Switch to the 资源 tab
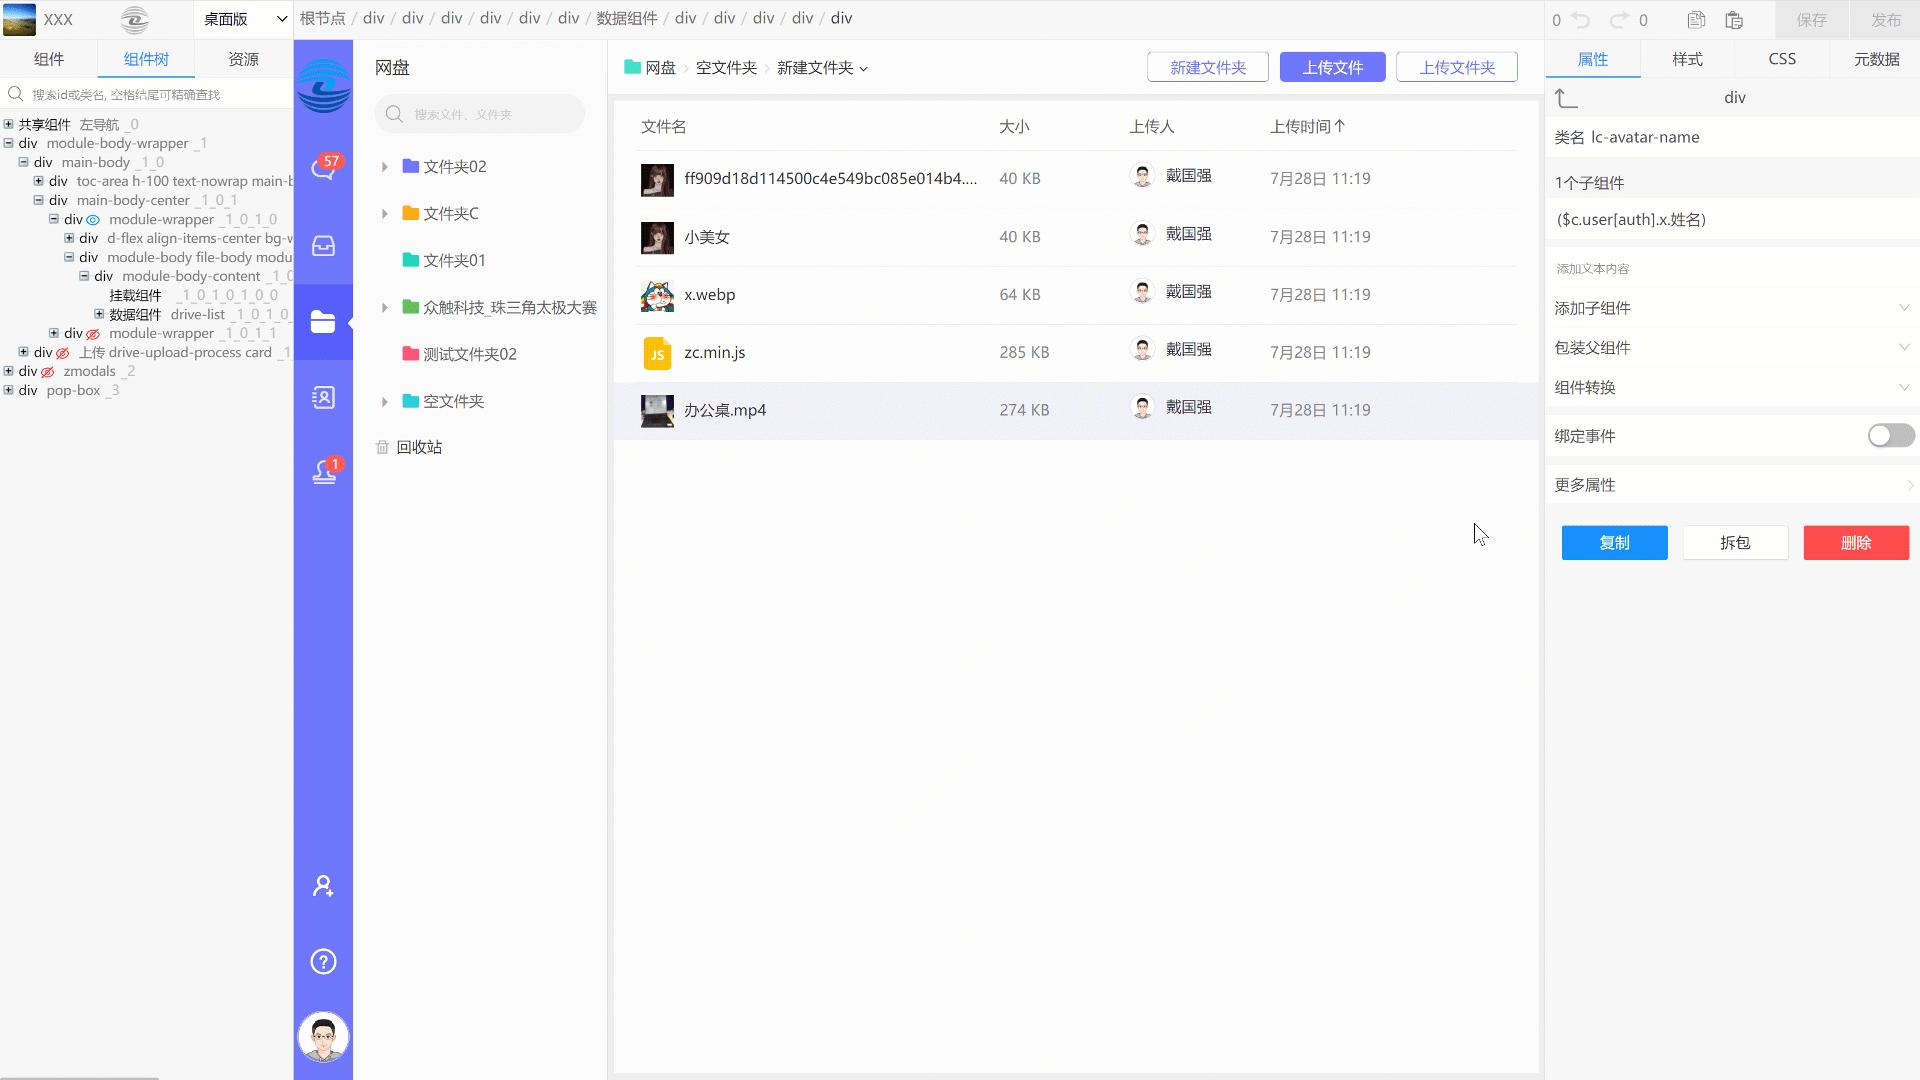Screen dimensions: 1920x1080 tap(244, 59)
